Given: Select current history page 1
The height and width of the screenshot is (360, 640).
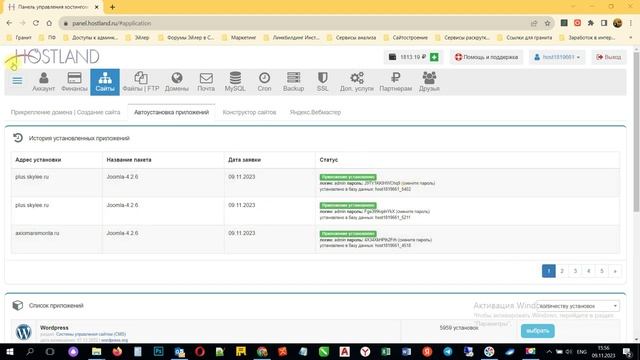Looking at the screenshot, I should coord(549,271).
